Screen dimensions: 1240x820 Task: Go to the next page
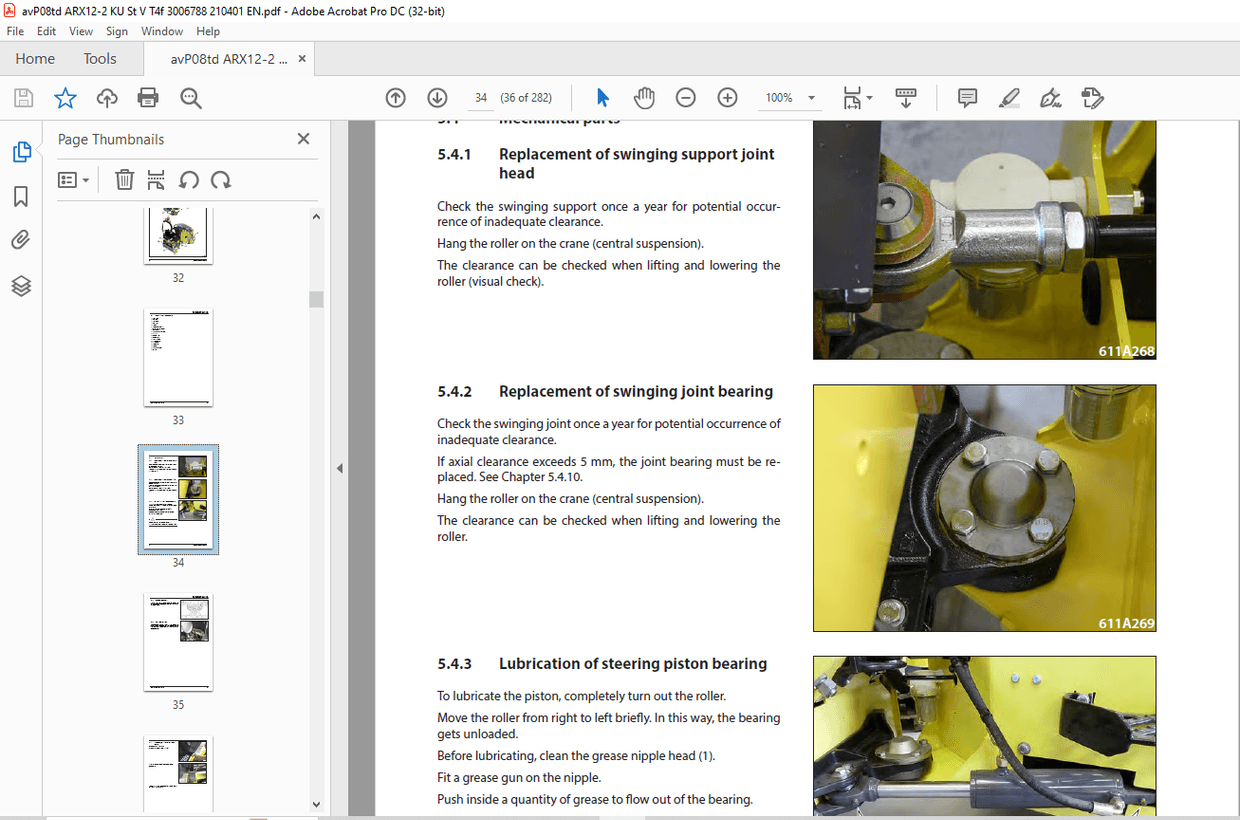click(x=437, y=97)
